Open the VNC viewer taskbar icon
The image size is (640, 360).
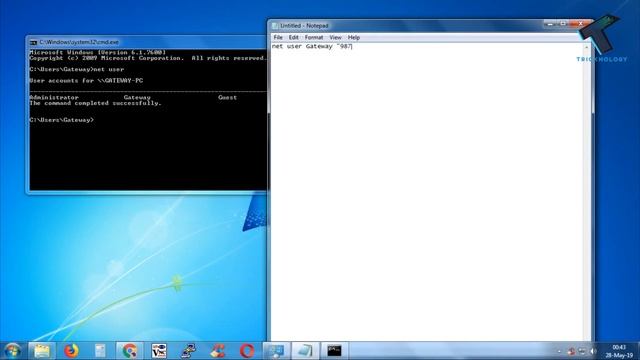coord(159,351)
